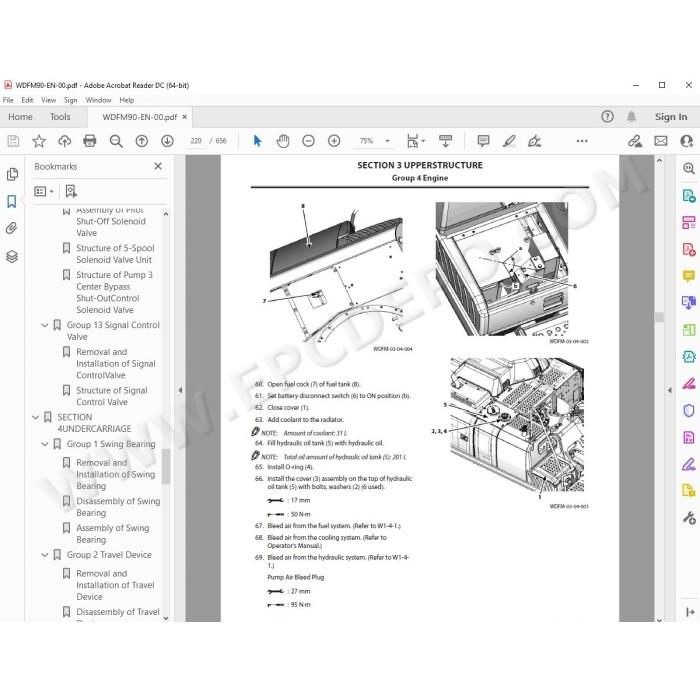Switch to the Tools tab
This screenshot has width=700, height=700.
[x=60, y=117]
